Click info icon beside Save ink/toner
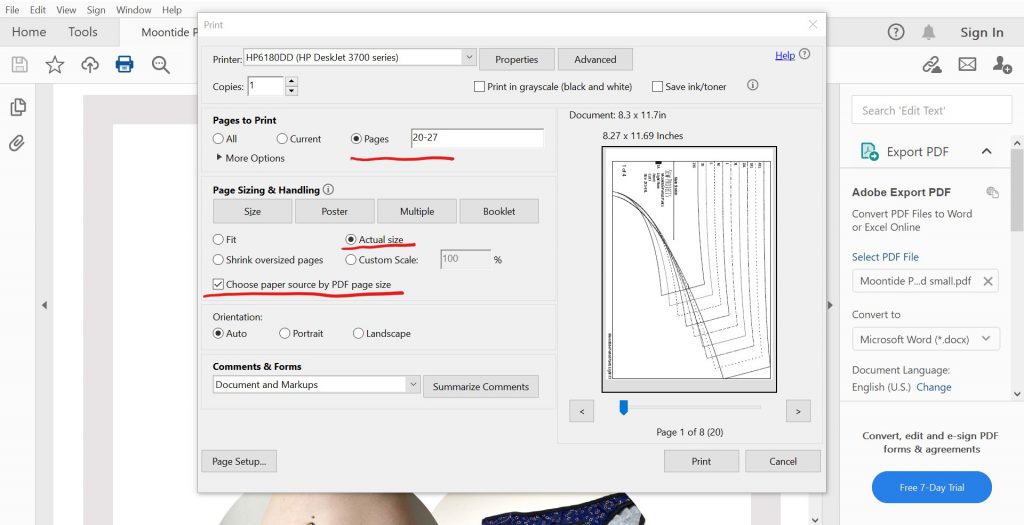 click(x=752, y=85)
